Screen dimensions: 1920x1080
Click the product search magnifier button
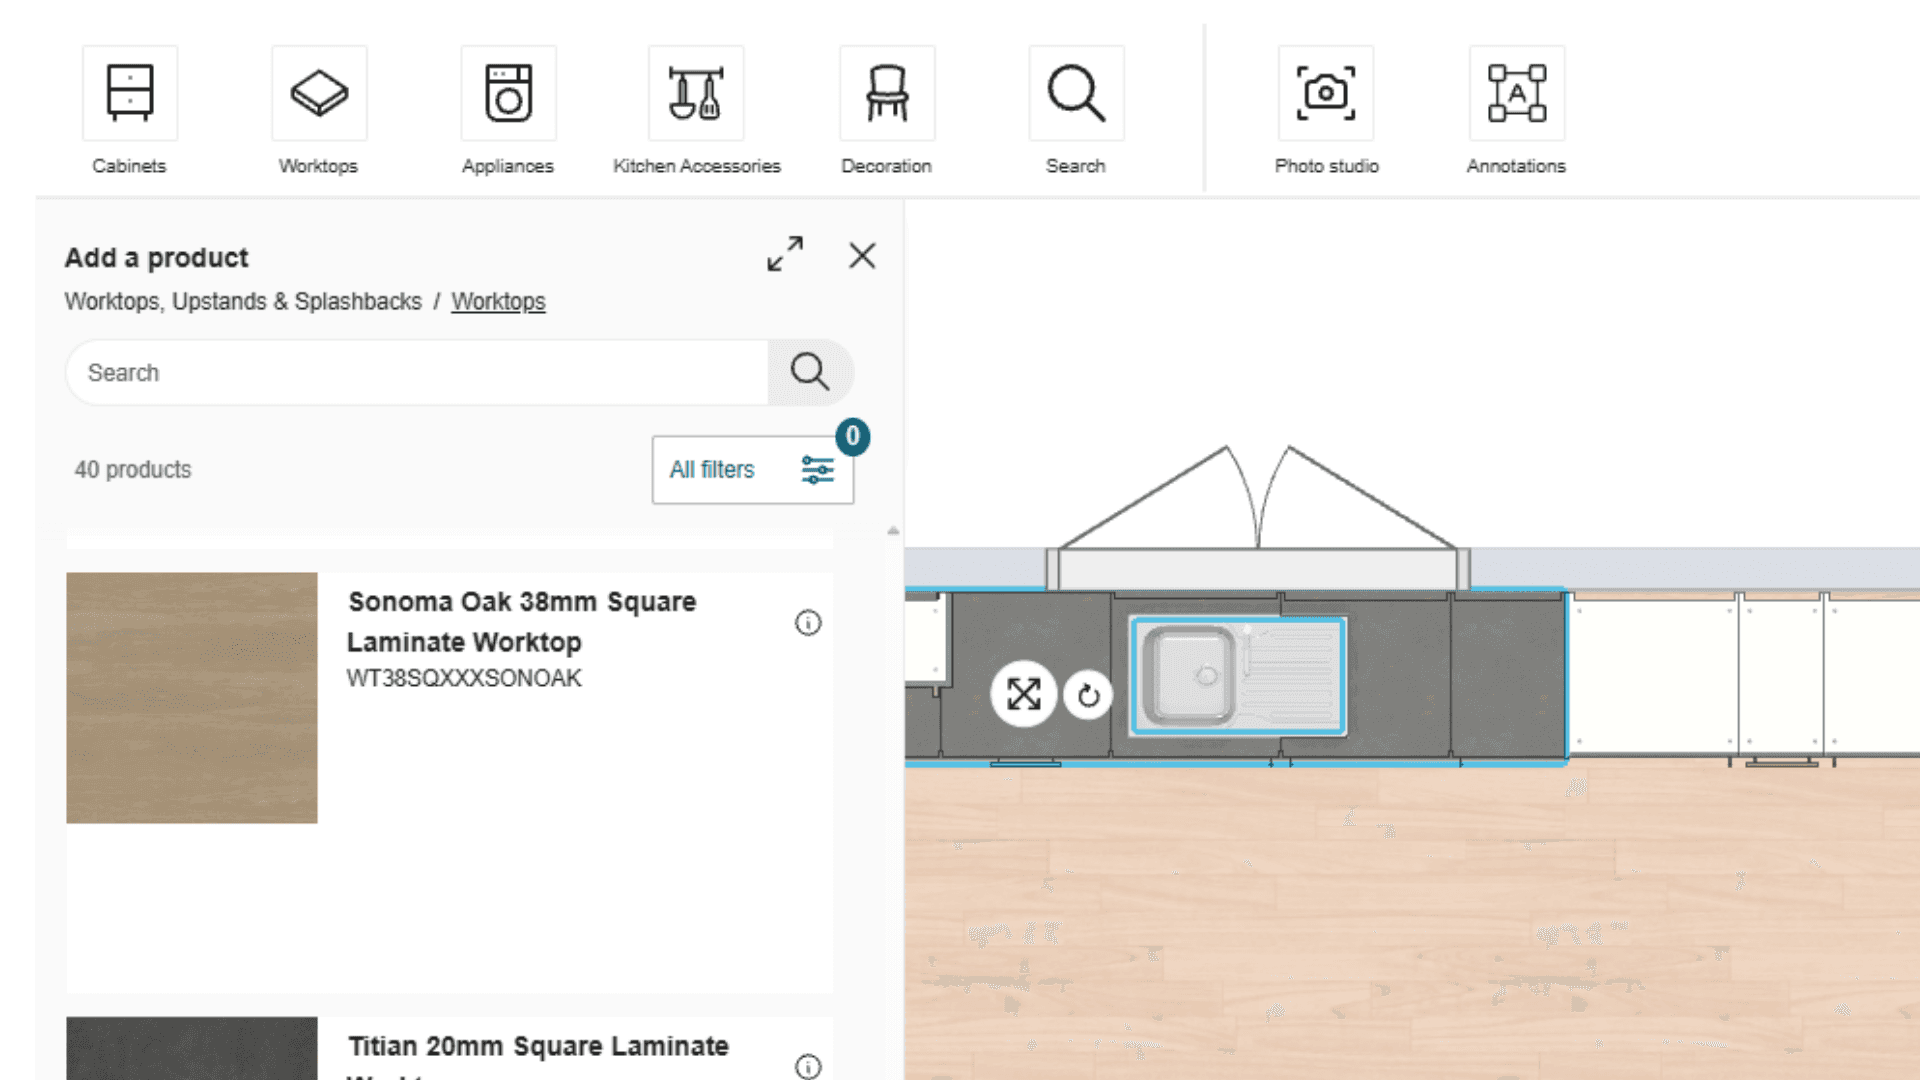coord(810,372)
